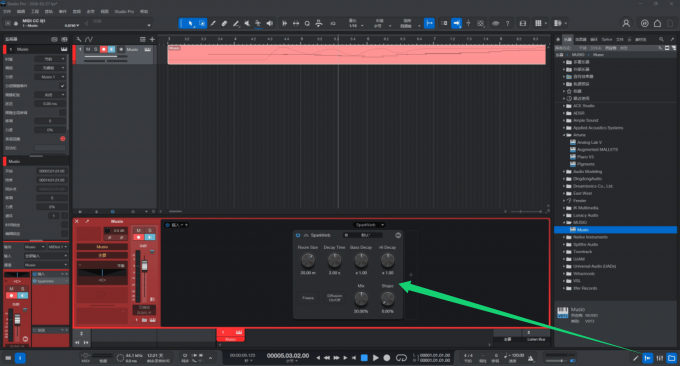
Task: Toggle loop mode in transport
Action: [x=402, y=358]
